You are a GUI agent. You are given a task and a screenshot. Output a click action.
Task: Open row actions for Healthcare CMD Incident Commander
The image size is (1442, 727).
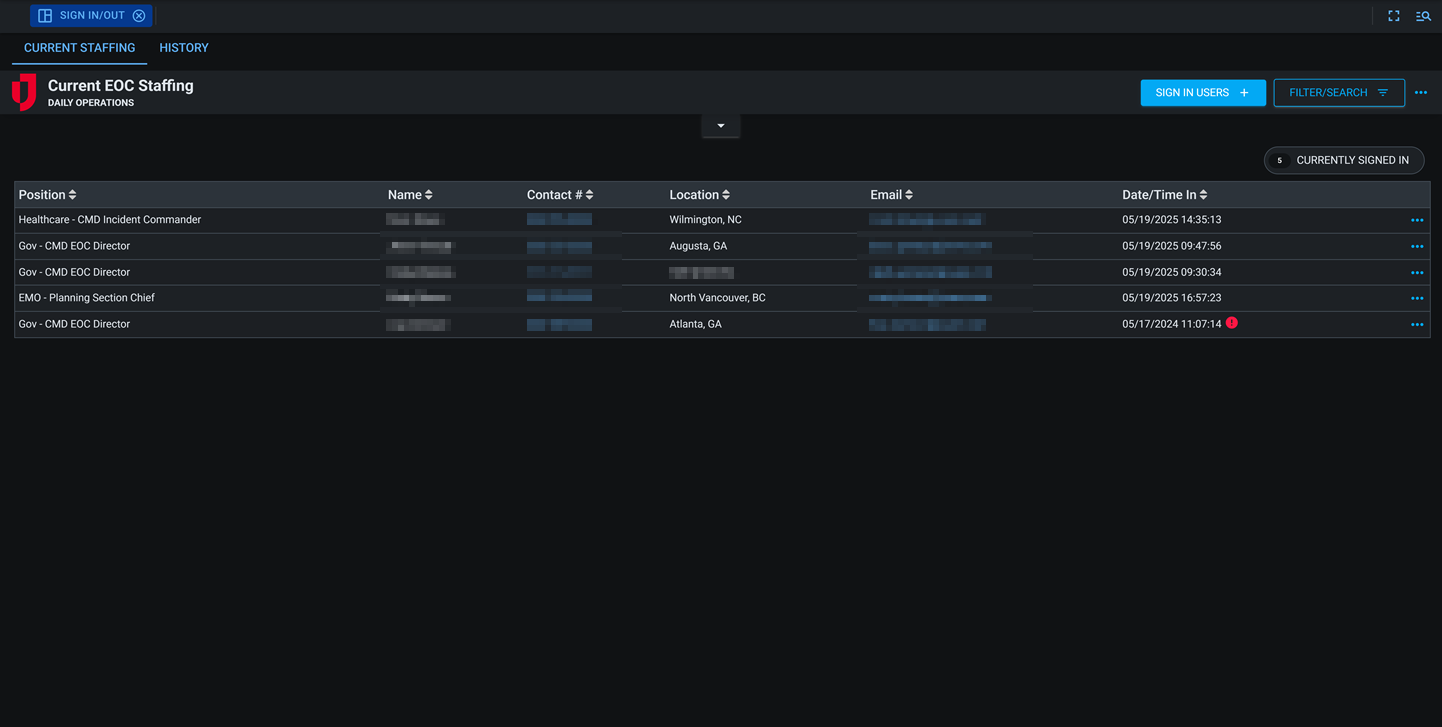(x=1417, y=219)
